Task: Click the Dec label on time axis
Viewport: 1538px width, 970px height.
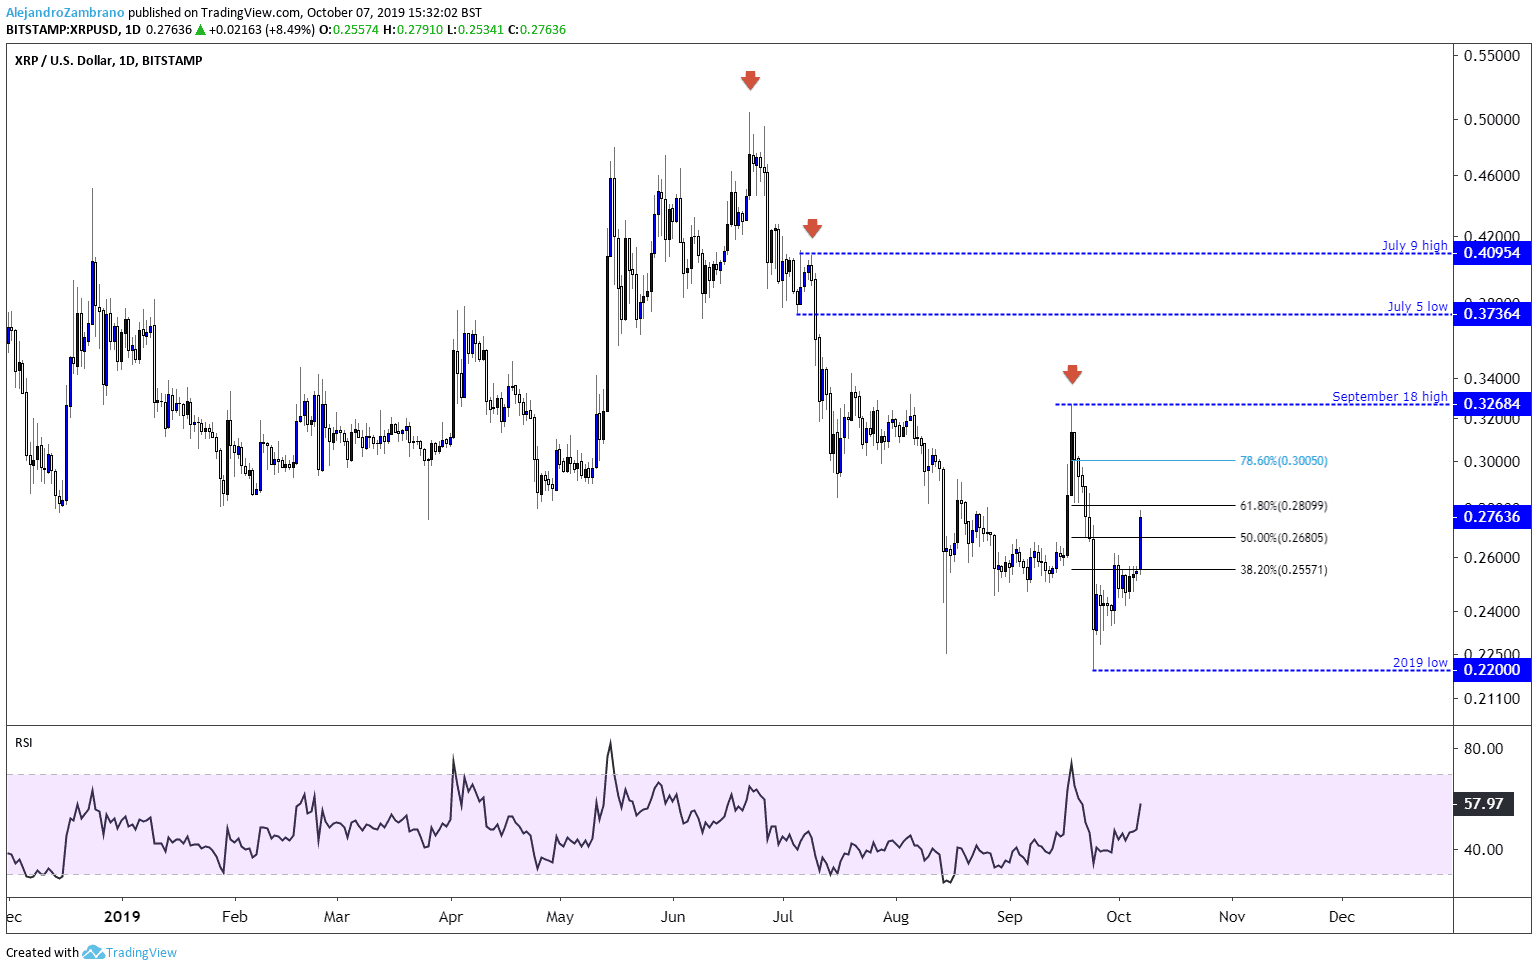Action: coord(1342,916)
